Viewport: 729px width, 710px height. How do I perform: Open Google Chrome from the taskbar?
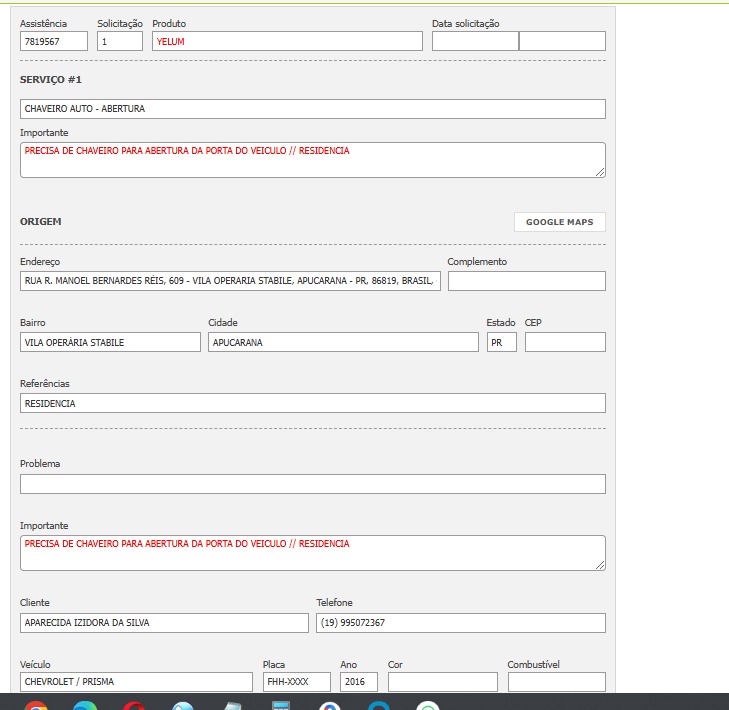(x=36, y=705)
